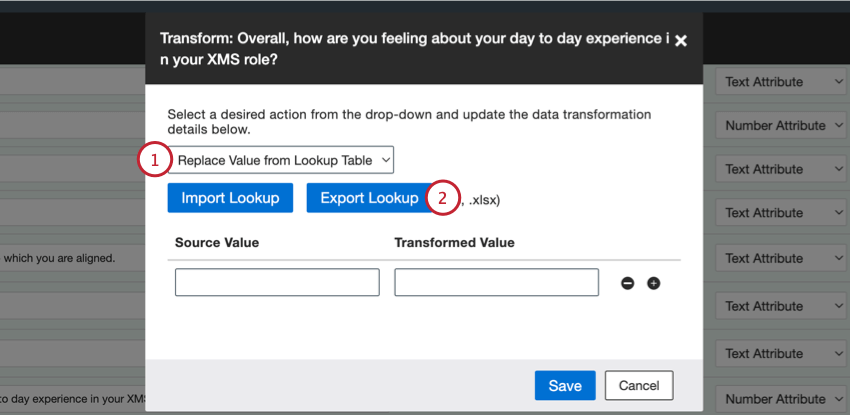Close the Transform dialog with the X
Viewport: 850px width, 415px height.
681,40
